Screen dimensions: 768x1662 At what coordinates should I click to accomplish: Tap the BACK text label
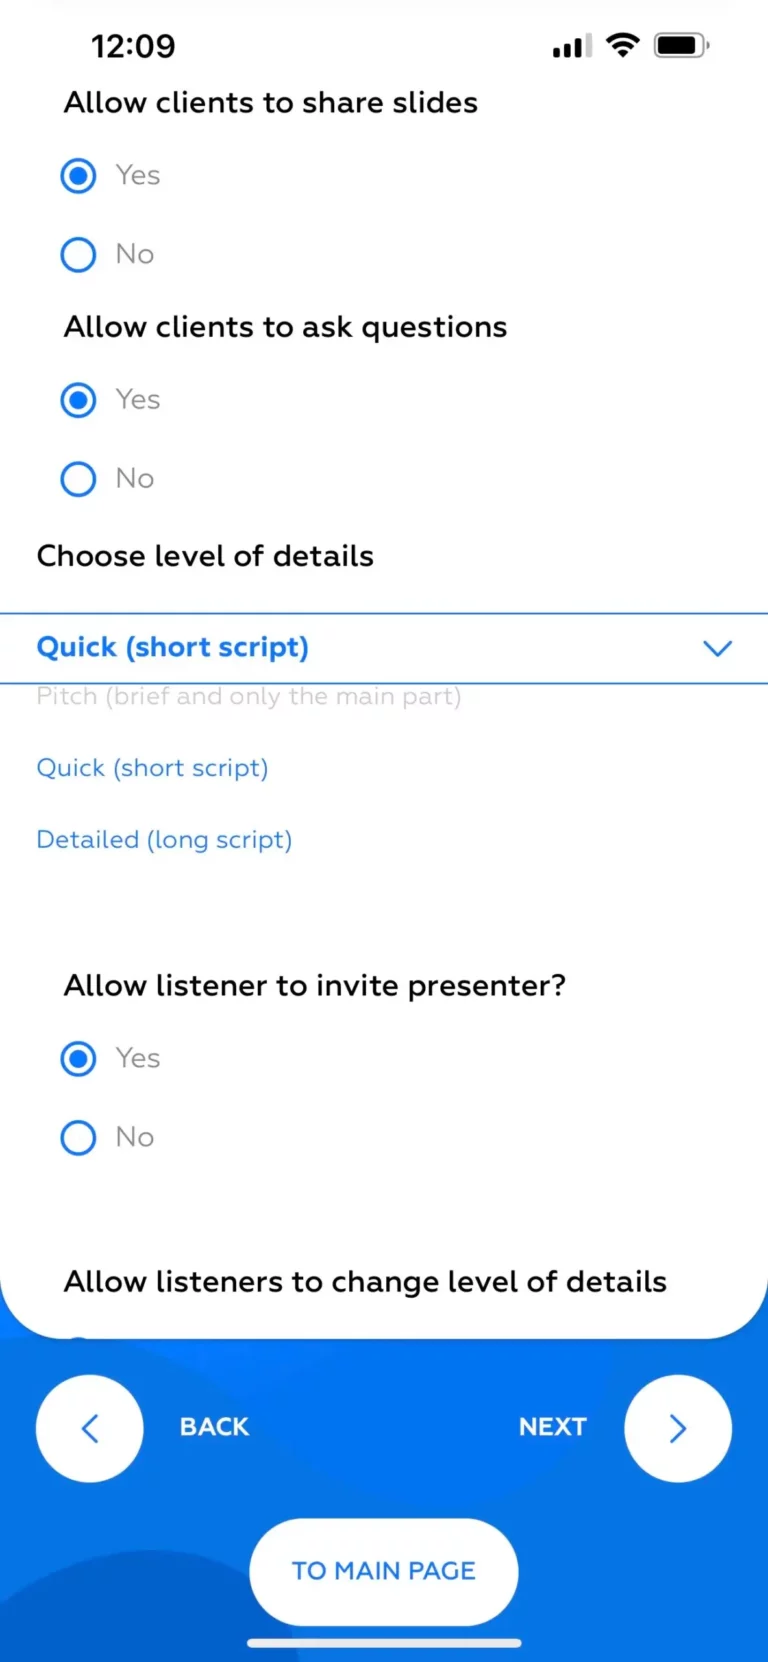214,1427
